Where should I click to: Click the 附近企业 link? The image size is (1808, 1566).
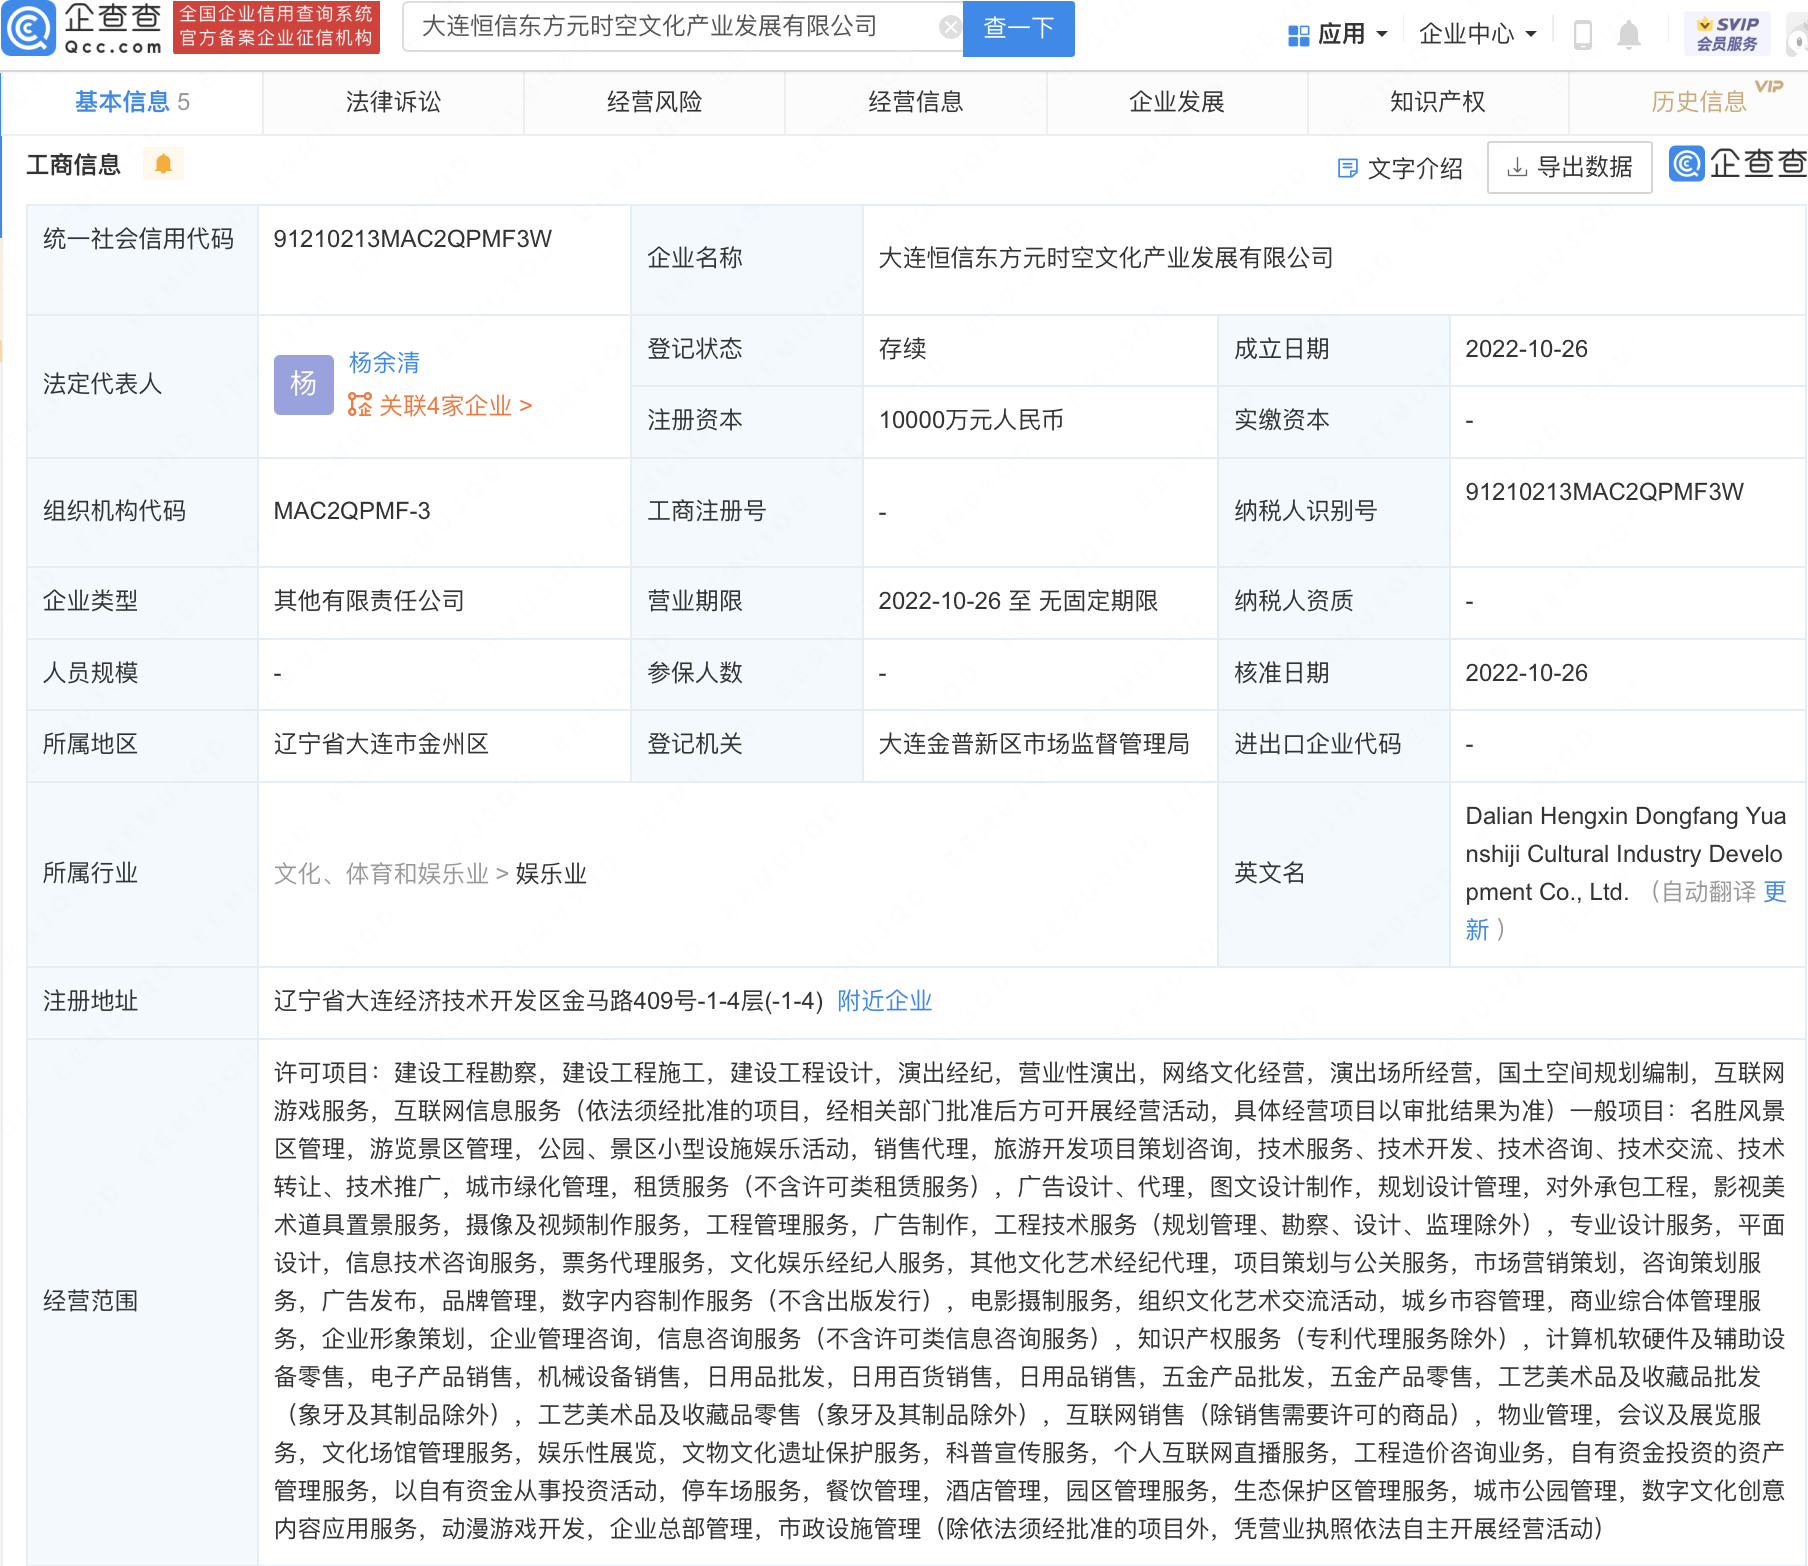[x=884, y=1001]
